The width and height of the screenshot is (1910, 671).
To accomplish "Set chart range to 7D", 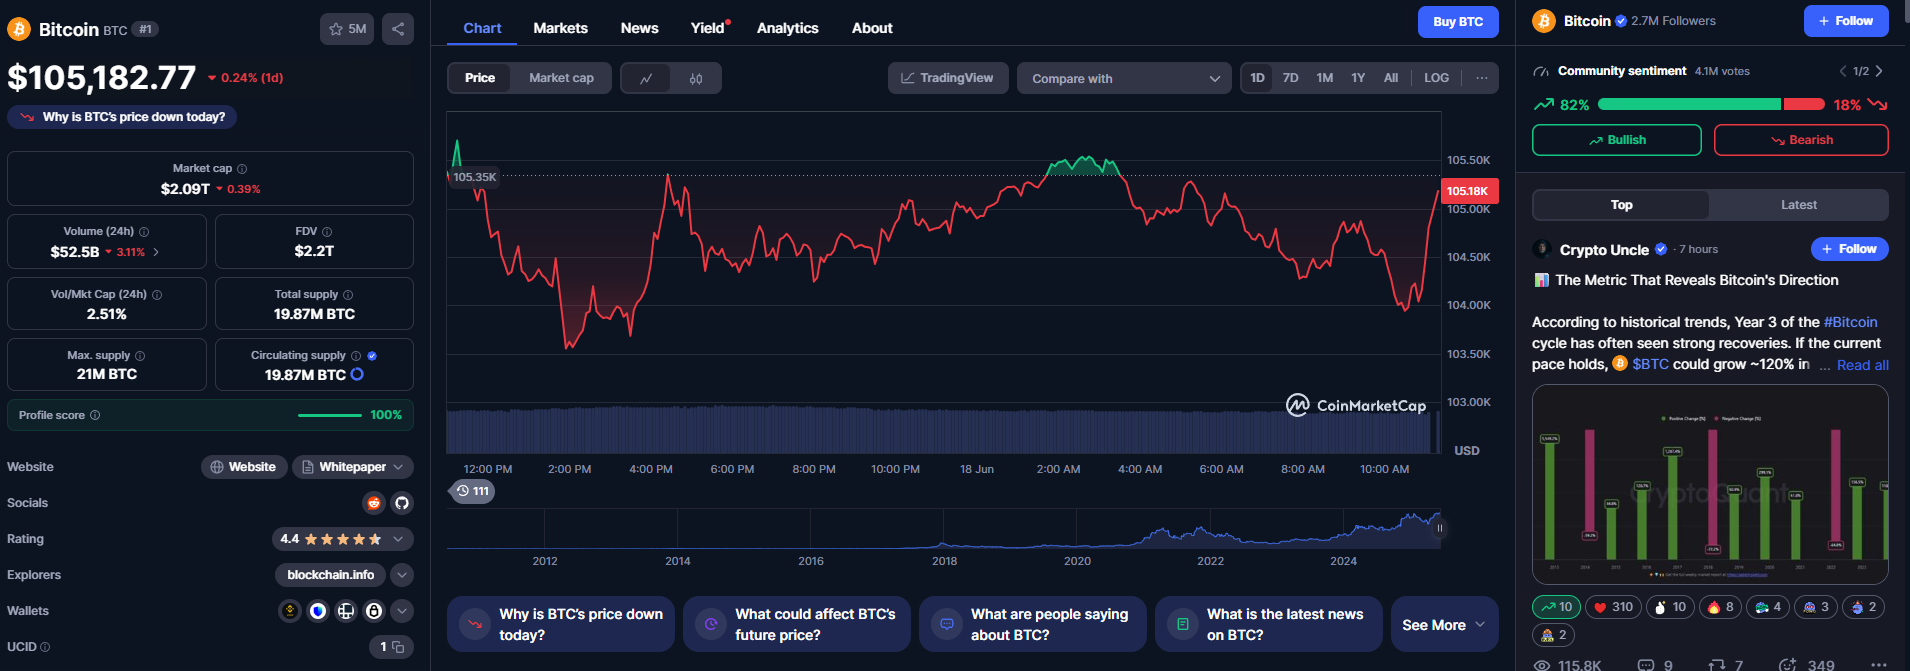I will pyautogui.click(x=1291, y=78).
